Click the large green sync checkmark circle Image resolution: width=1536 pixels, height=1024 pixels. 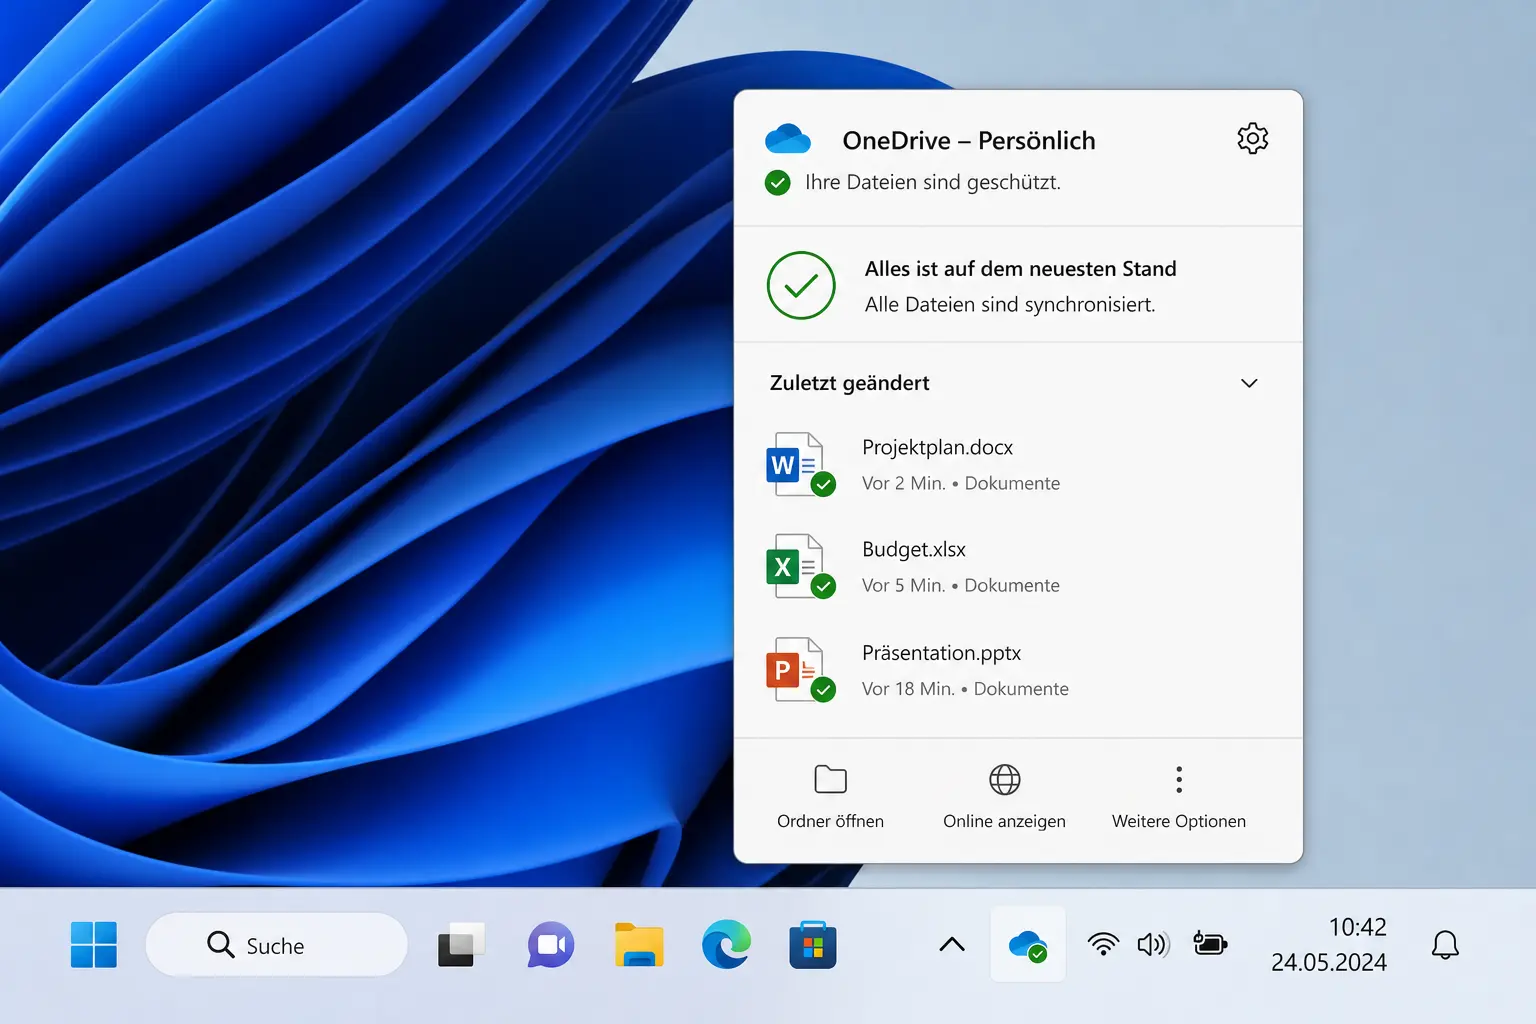[801, 286]
